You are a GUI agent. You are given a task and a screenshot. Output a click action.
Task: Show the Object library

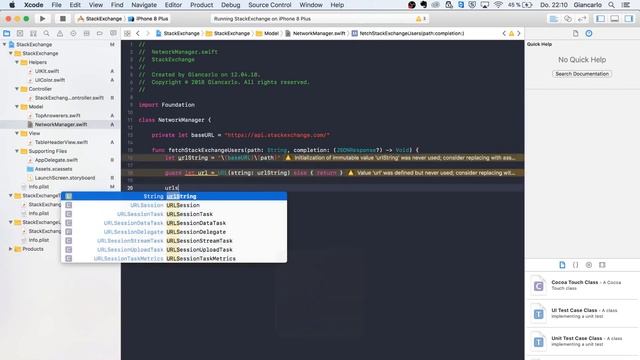click(x=589, y=265)
